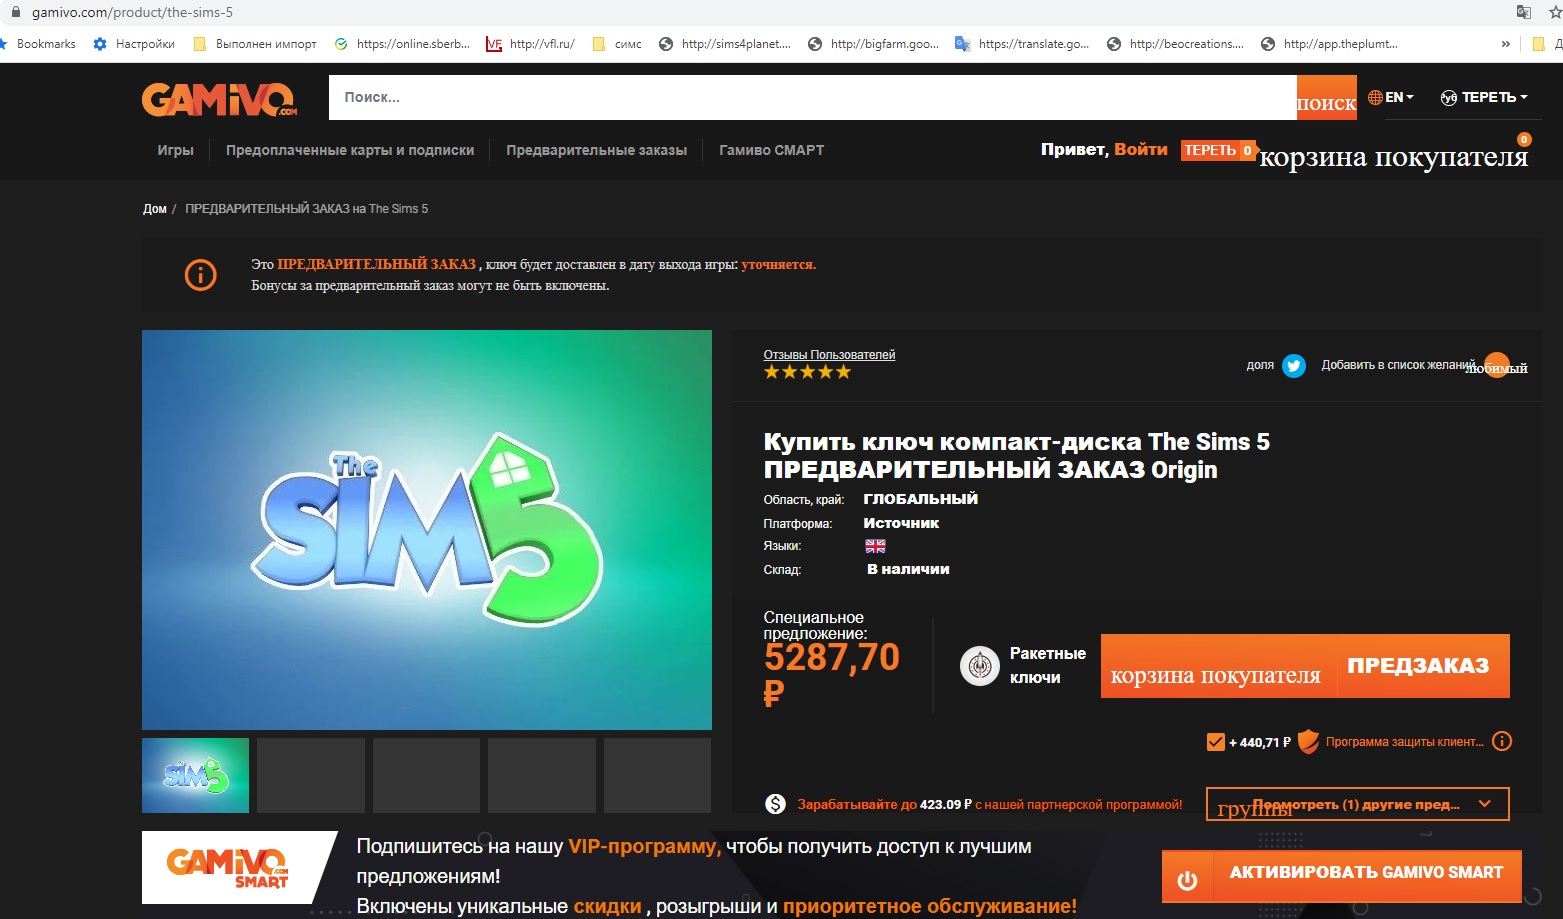
Task: Click the Дом breadcrumb link
Action: pos(154,209)
